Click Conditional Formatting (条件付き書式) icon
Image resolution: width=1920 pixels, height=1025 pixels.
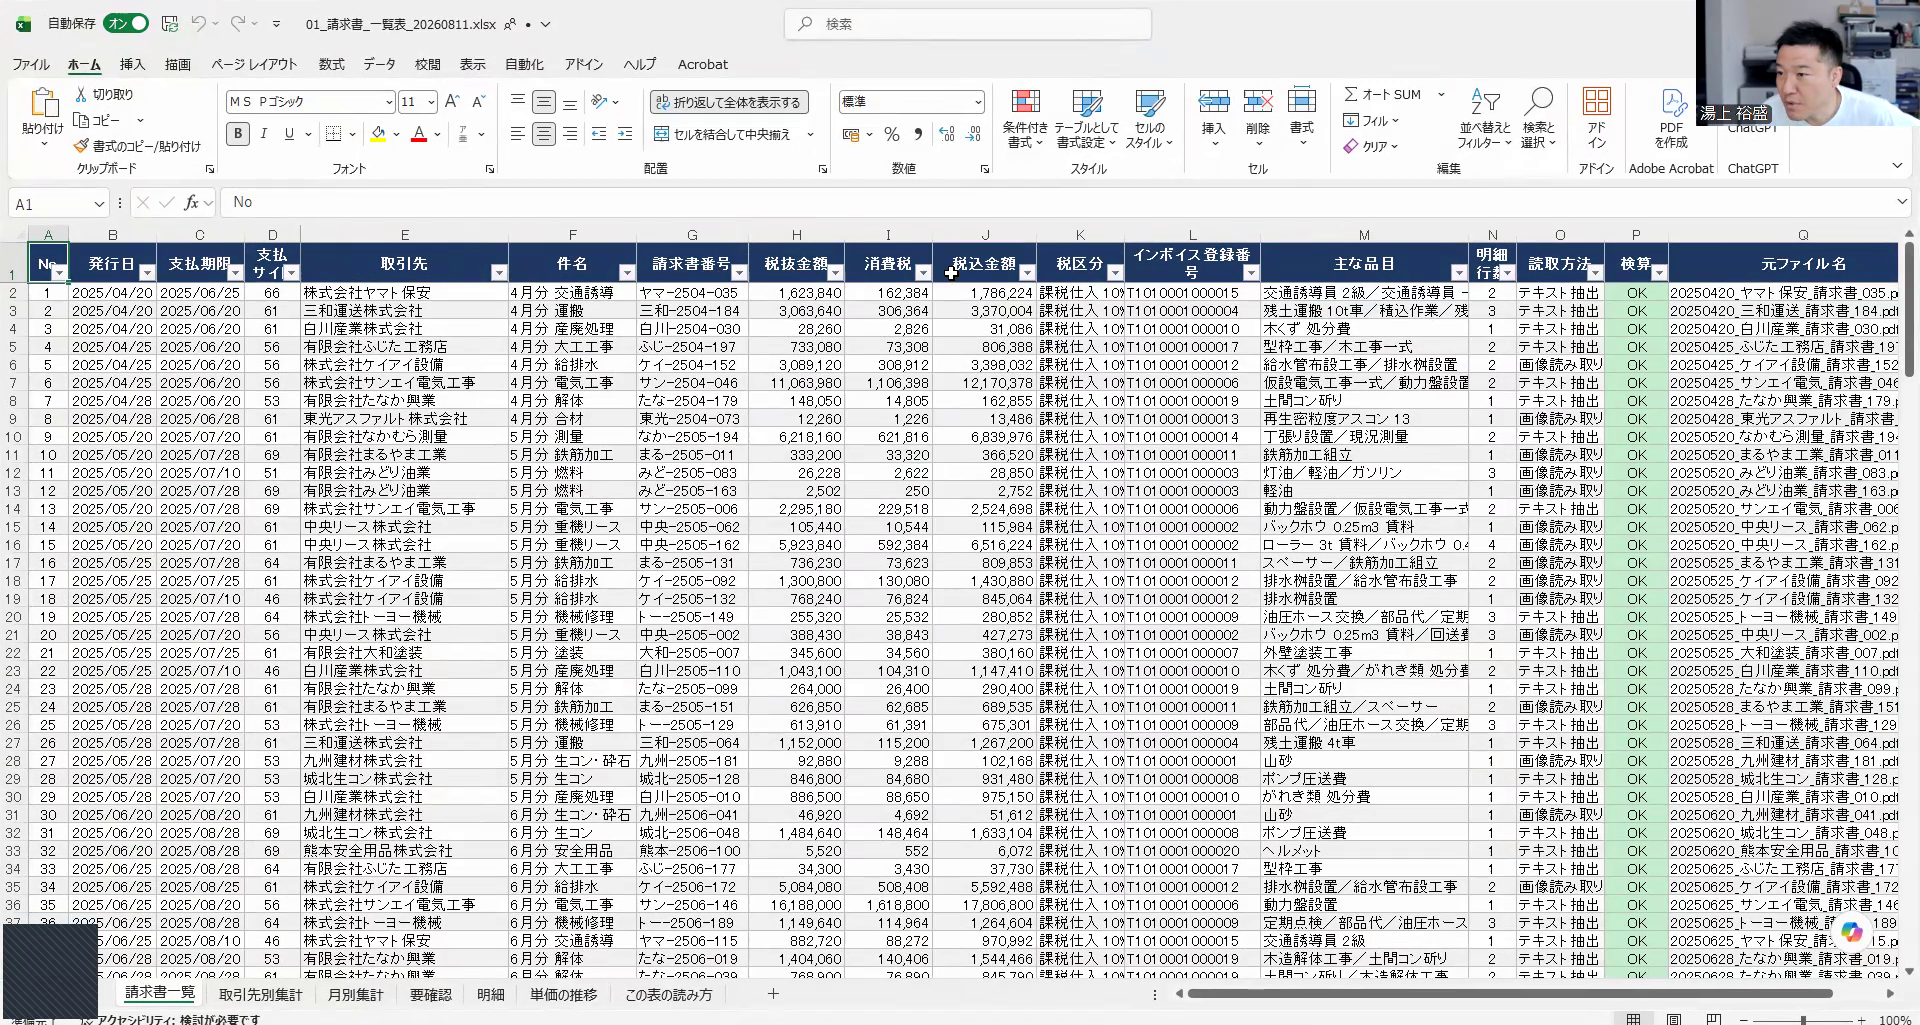pos(1025,102)
